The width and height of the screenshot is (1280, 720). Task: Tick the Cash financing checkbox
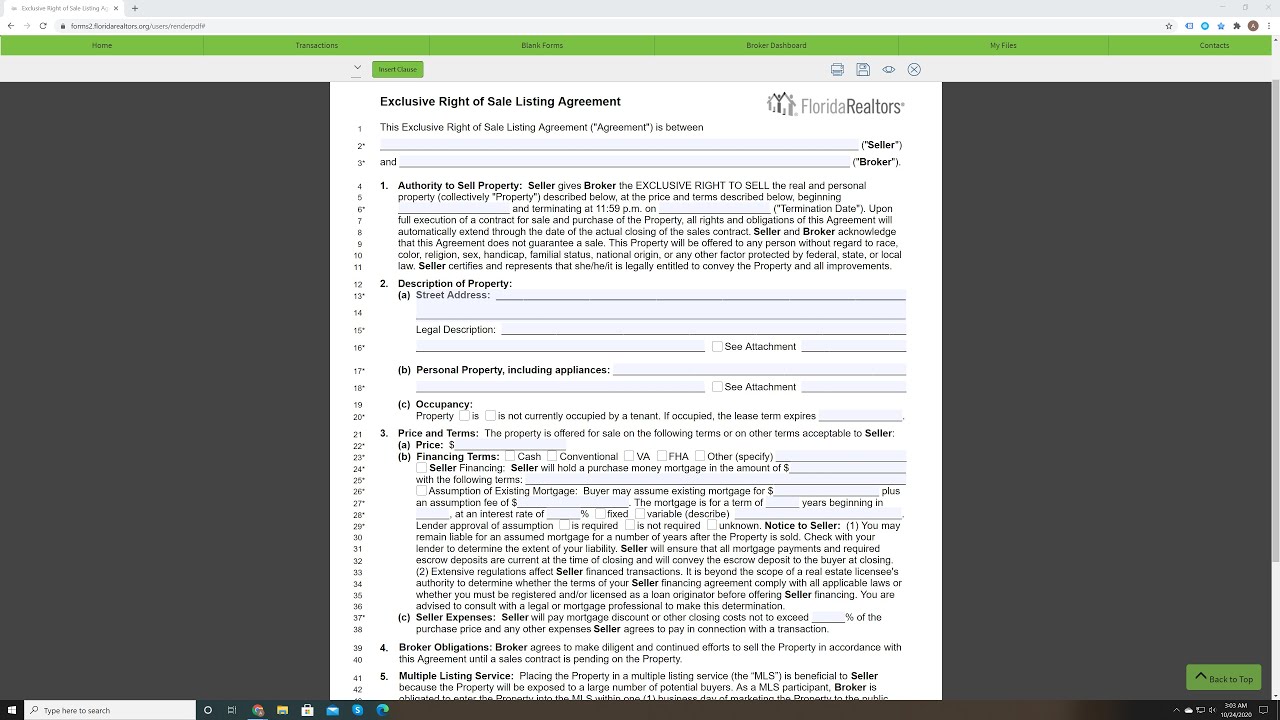pyautogui.click(x=510, y=456)
